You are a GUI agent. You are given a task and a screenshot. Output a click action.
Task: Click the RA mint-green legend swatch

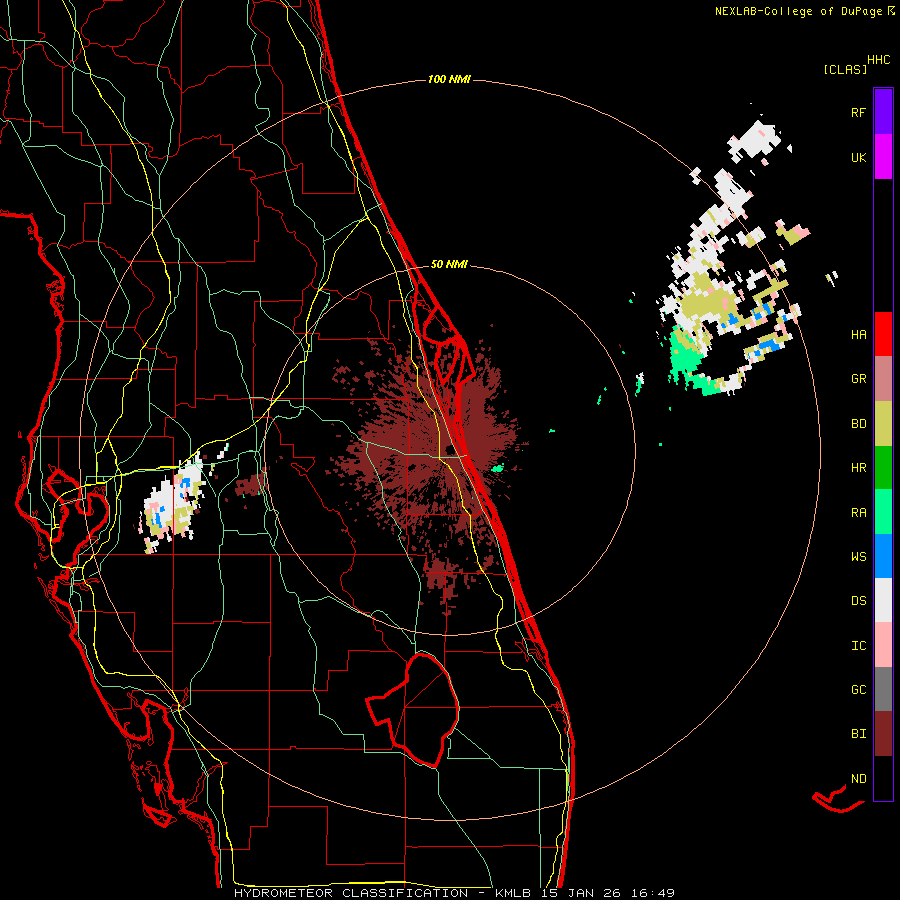tap(883, 512)
